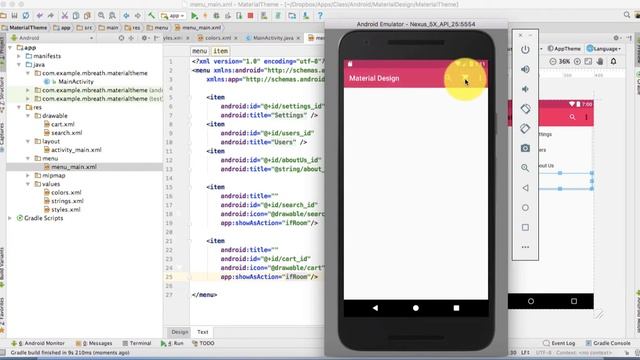Close the colors.xml tab
The width and height of the screenshot is (640, 360).
[x=236, y=38]
